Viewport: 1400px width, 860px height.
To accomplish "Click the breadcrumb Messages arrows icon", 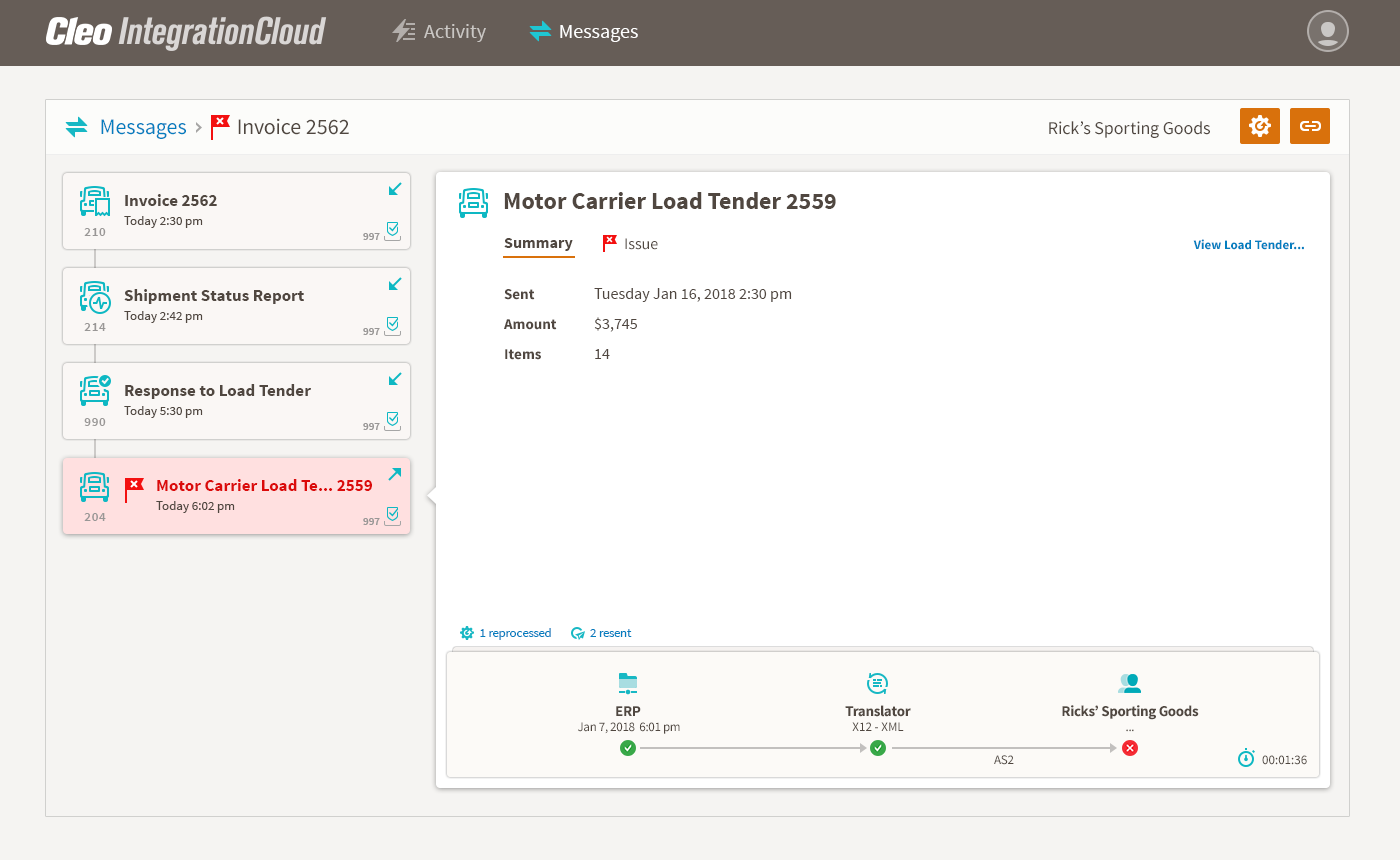I will pyautogui.click(x=77, y=127).
